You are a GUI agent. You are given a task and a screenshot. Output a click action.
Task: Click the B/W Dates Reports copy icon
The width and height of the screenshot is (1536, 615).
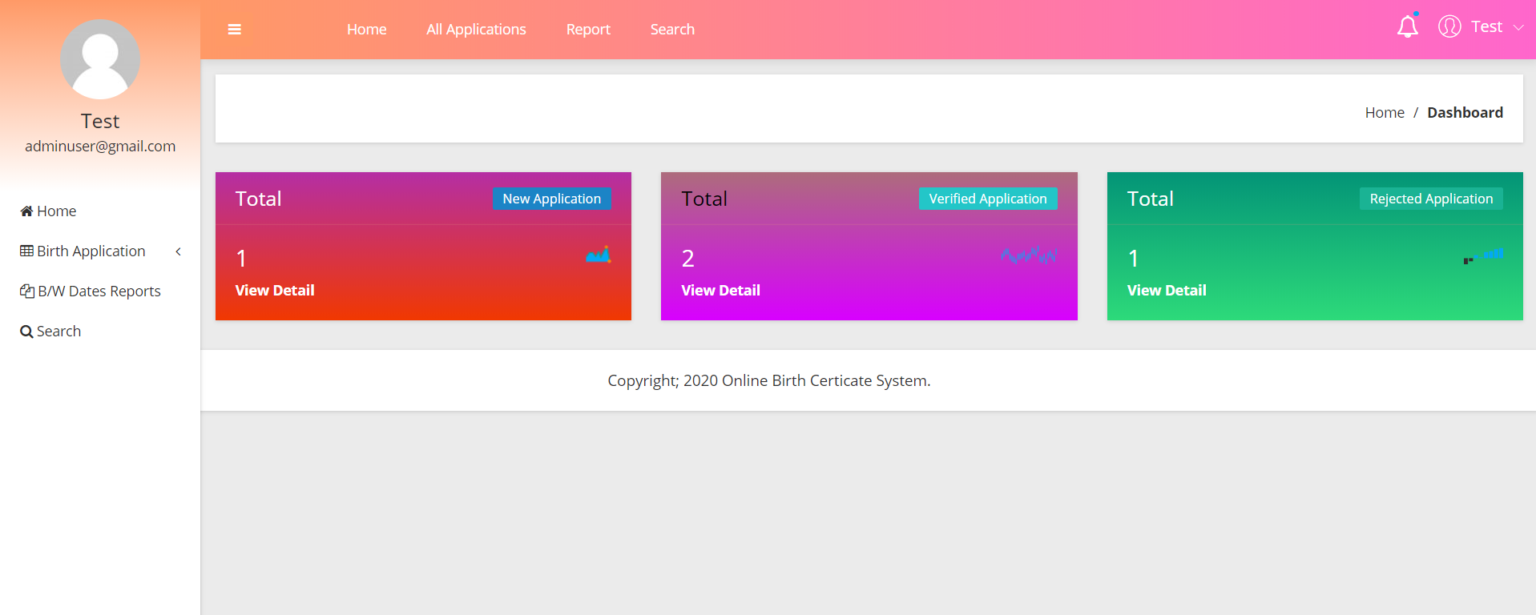click(x=27, y=291)
